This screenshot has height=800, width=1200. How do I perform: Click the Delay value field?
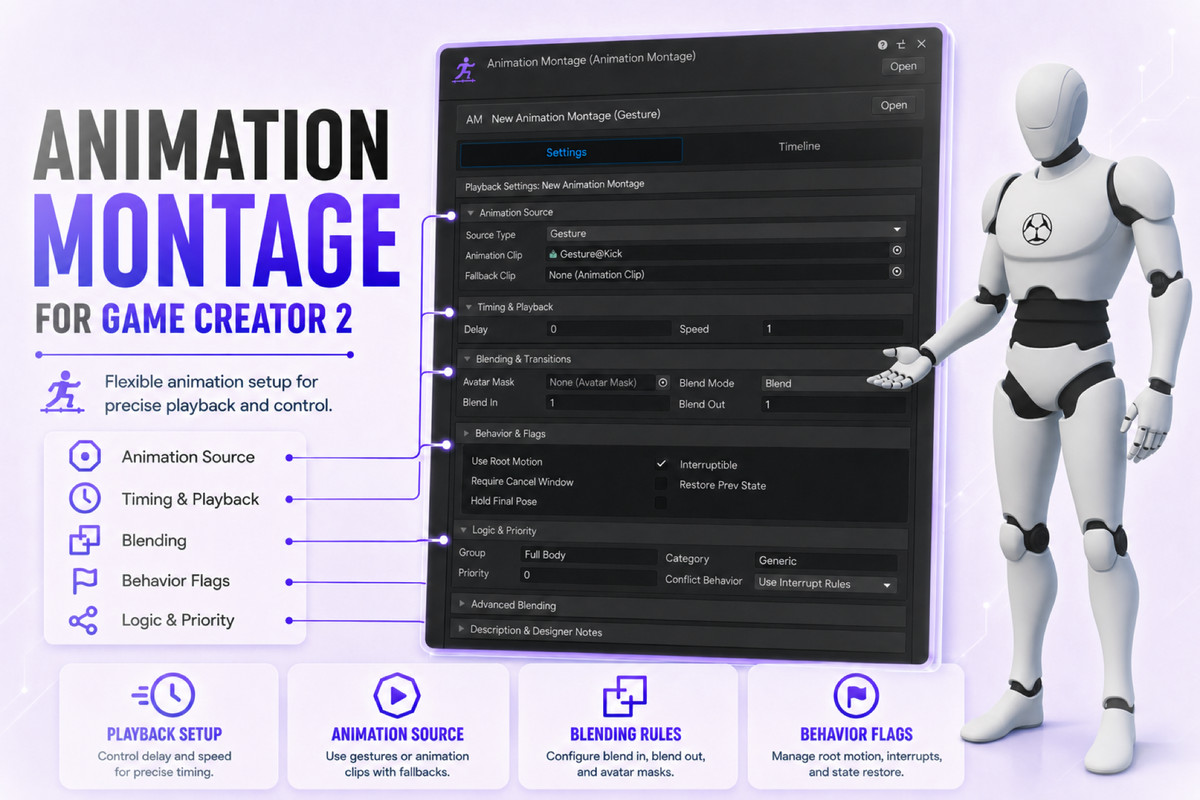[x=609, y=329]
